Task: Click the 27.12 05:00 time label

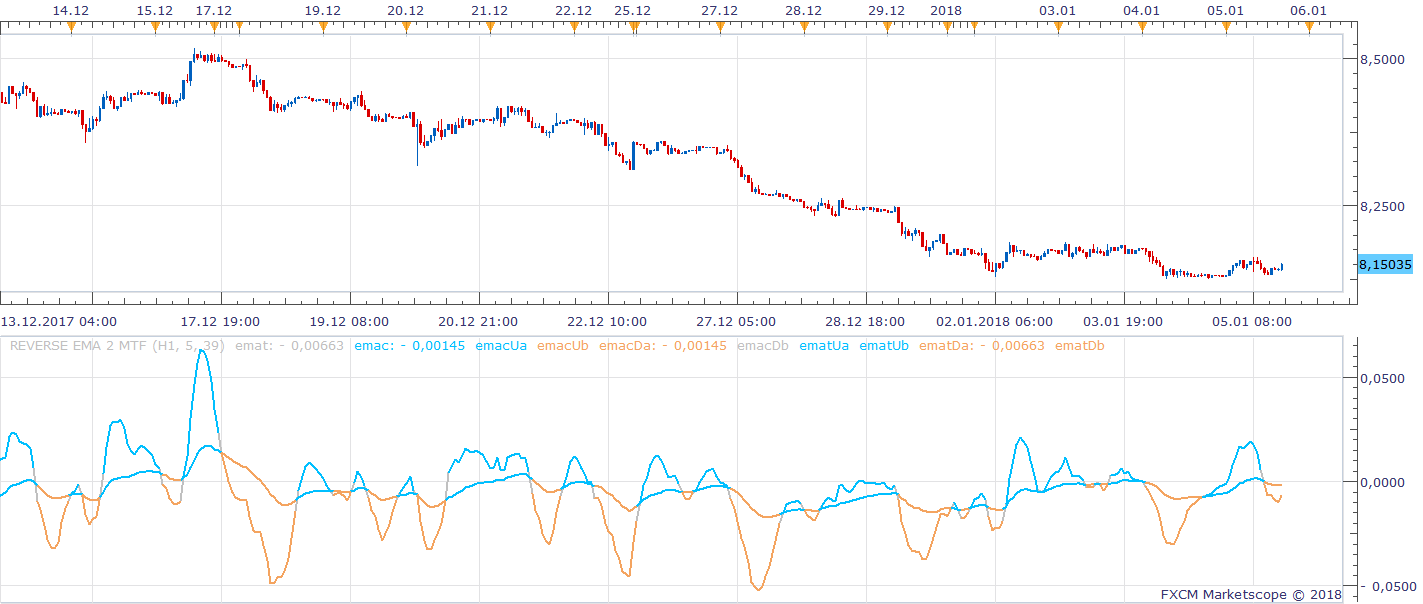Action: [736, 321]
